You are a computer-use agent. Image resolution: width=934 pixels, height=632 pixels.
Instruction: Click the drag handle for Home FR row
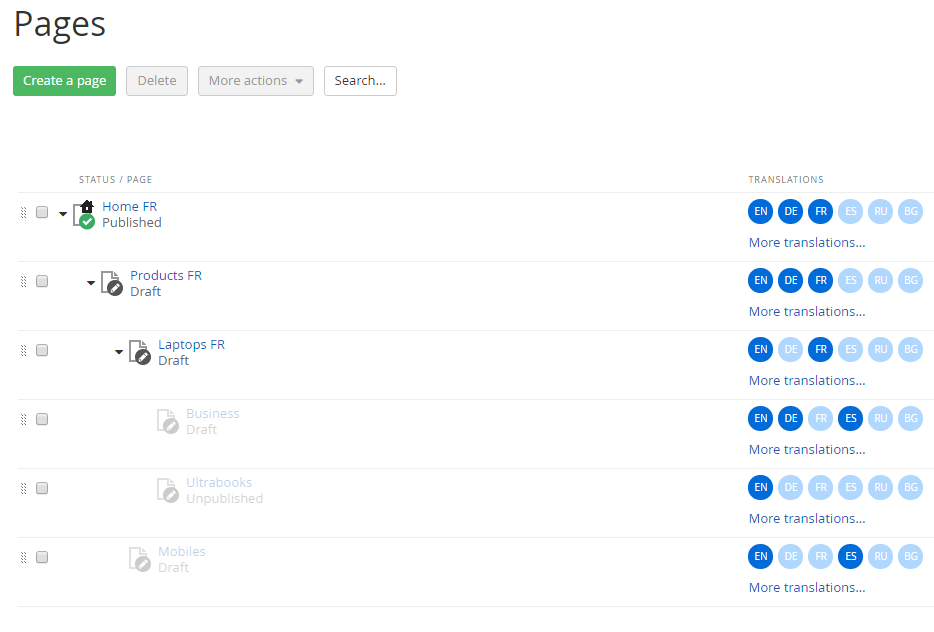click(24, 212)
